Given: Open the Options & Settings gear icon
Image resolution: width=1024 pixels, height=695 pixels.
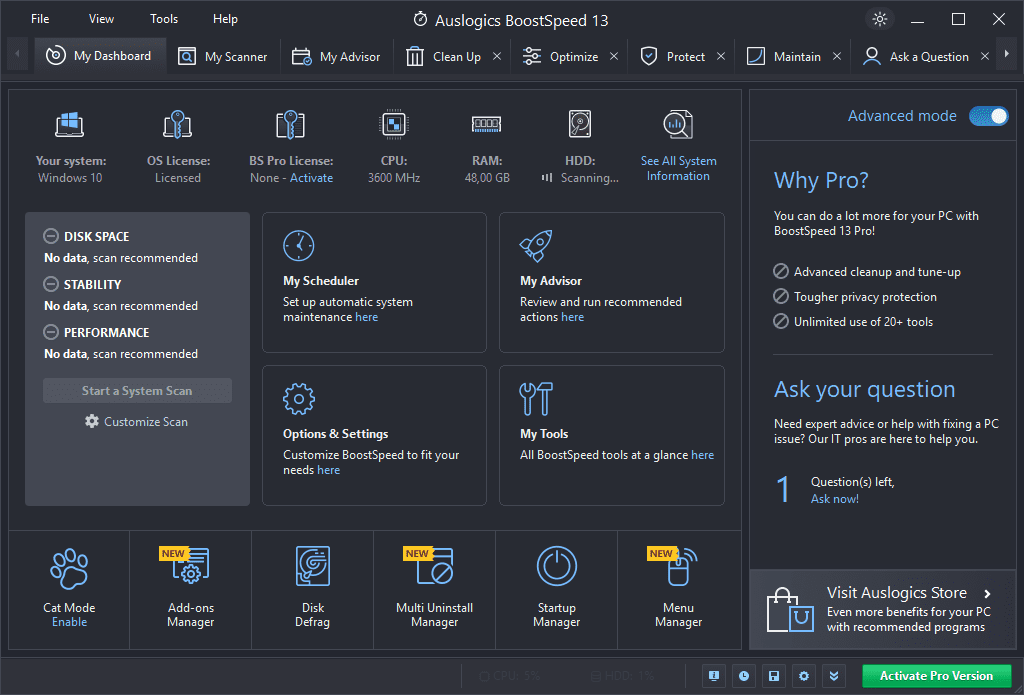Looking at the screenshot, I should coord(298,398).
